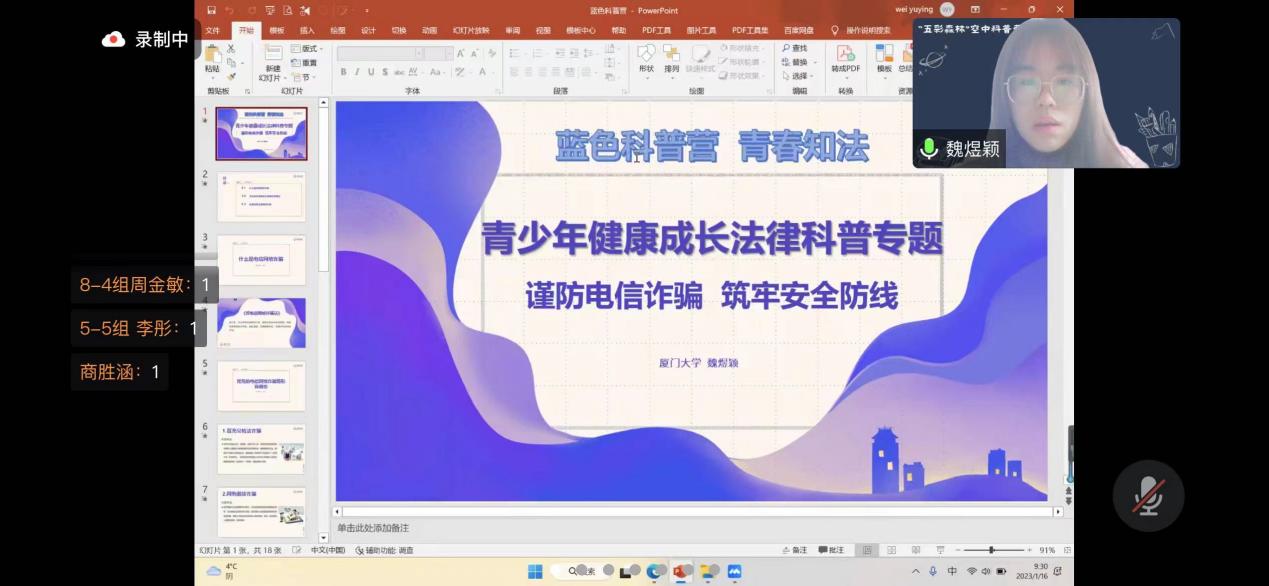This screenshot has height=586, width=1269.
Task: Click the zoom slider in status bar
Action: point(991,550)
